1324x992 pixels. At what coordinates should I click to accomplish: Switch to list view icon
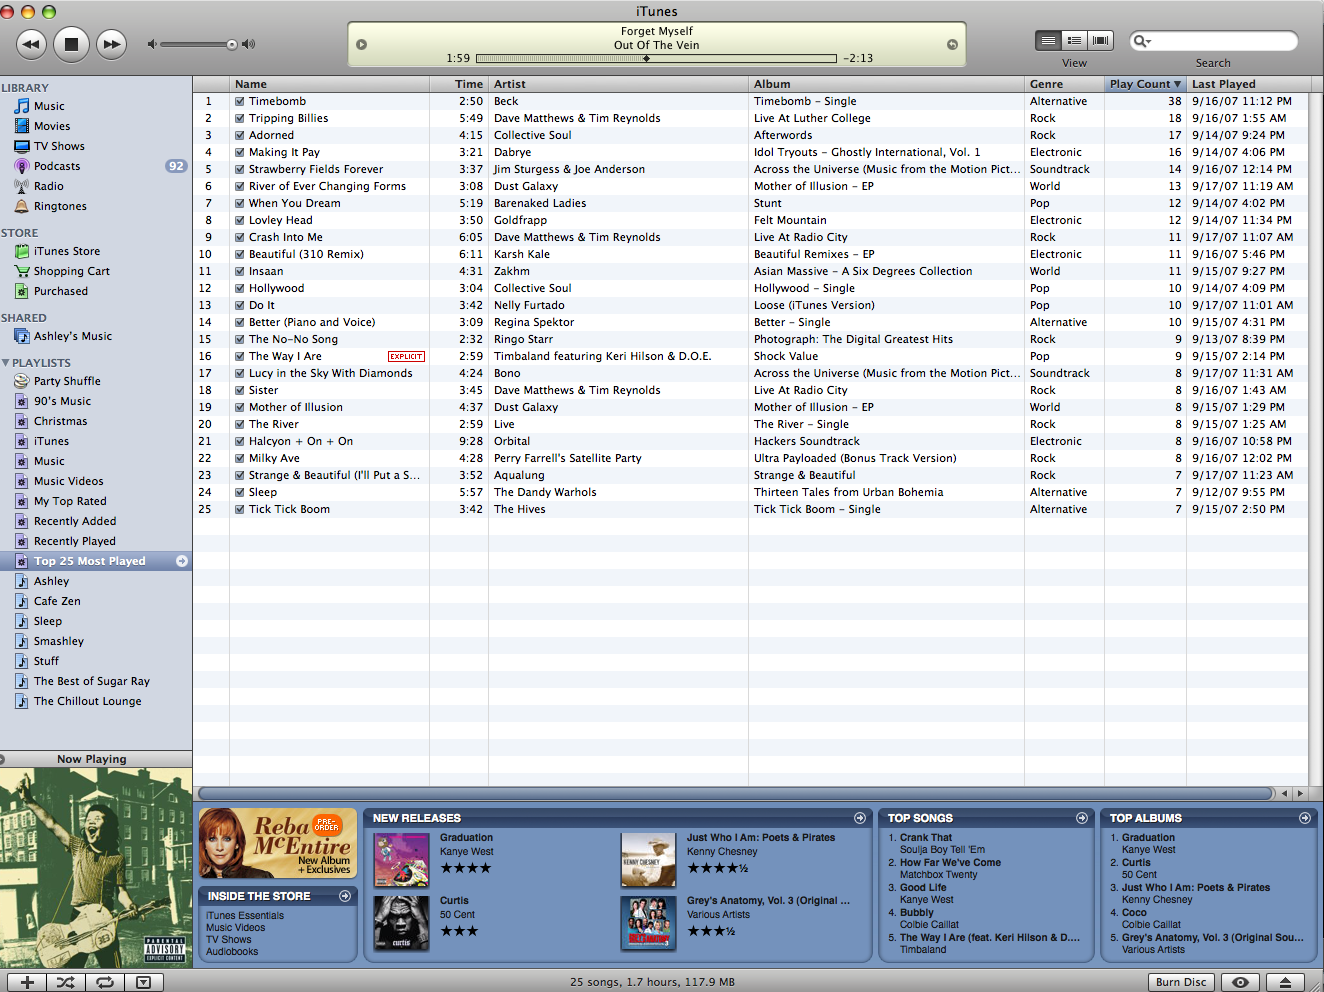click(1048, 40)
